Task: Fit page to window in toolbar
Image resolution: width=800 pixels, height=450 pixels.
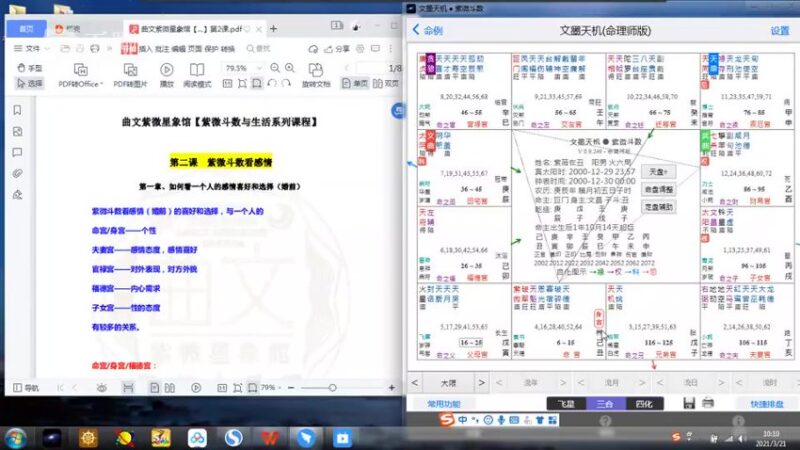Action: pyautogui.click(x=242, y=83)
